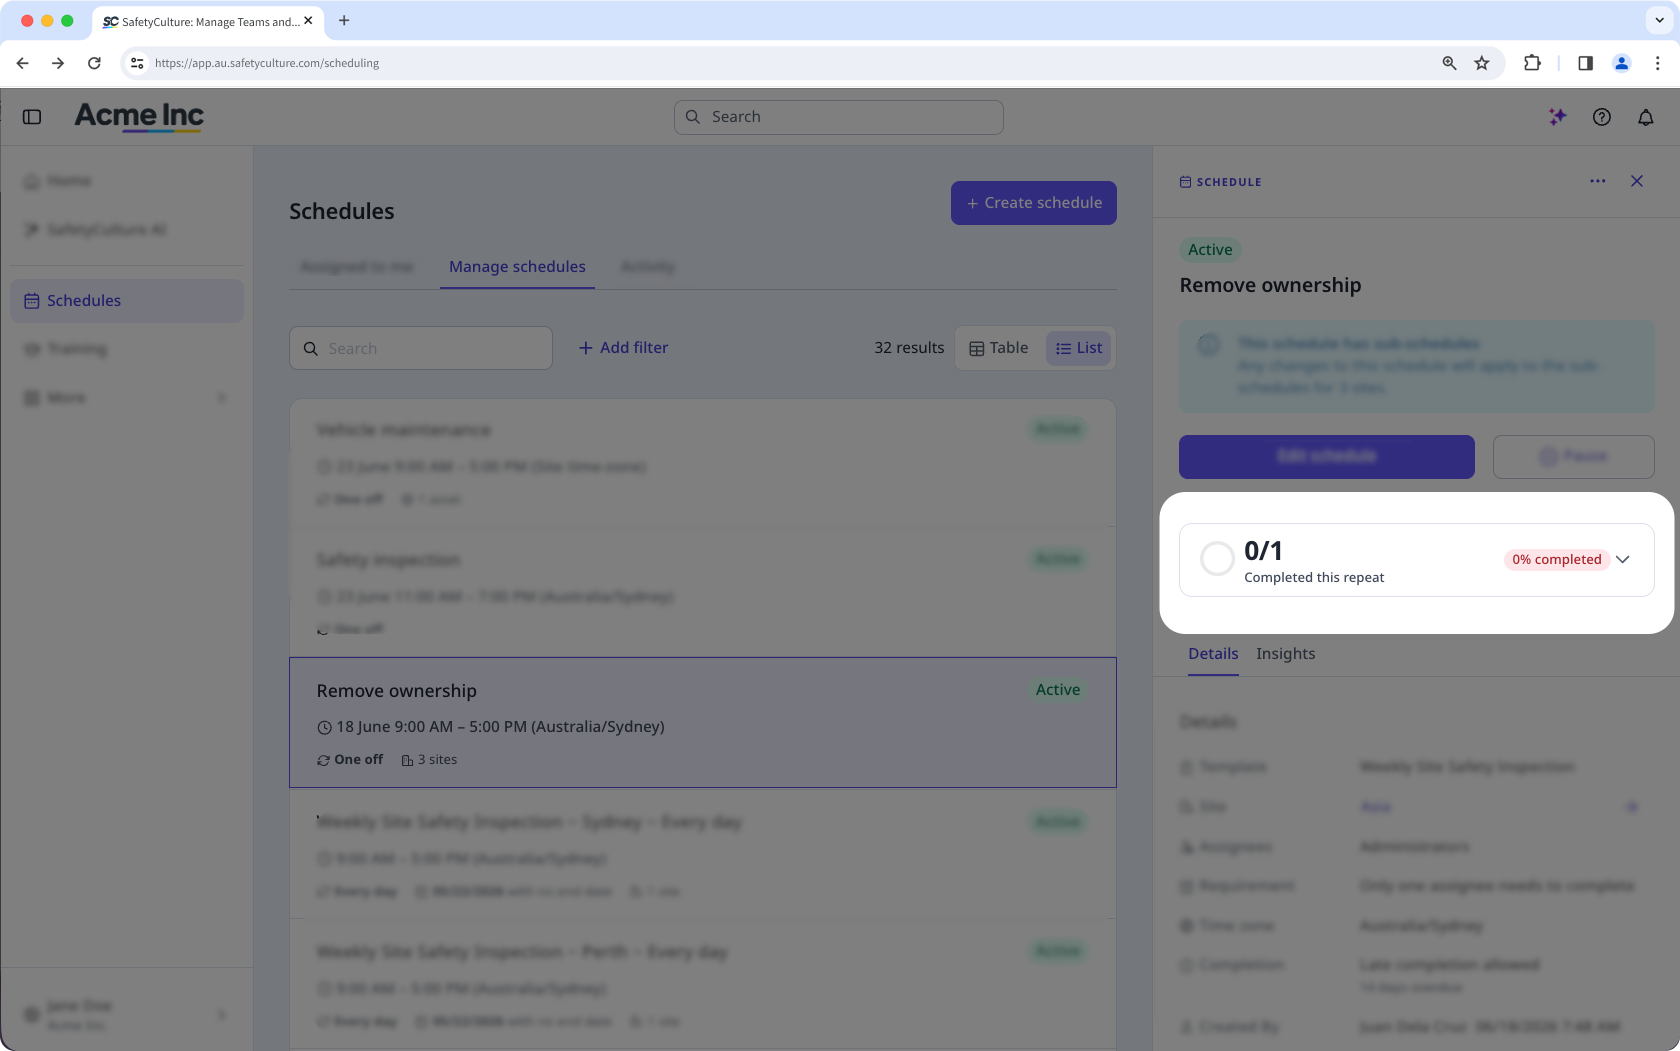Toggle the sidebar collapse icon
This screenshot has width=1680, height=1051.
[32, 117]
